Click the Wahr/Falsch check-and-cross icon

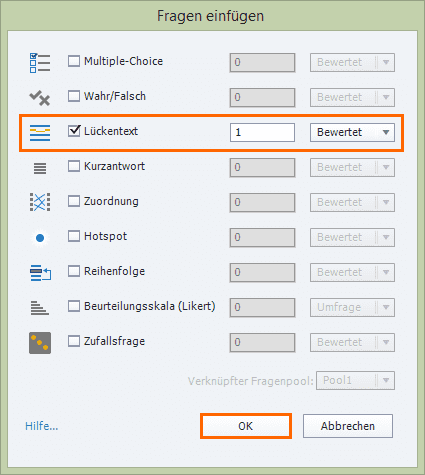[40, 98]
